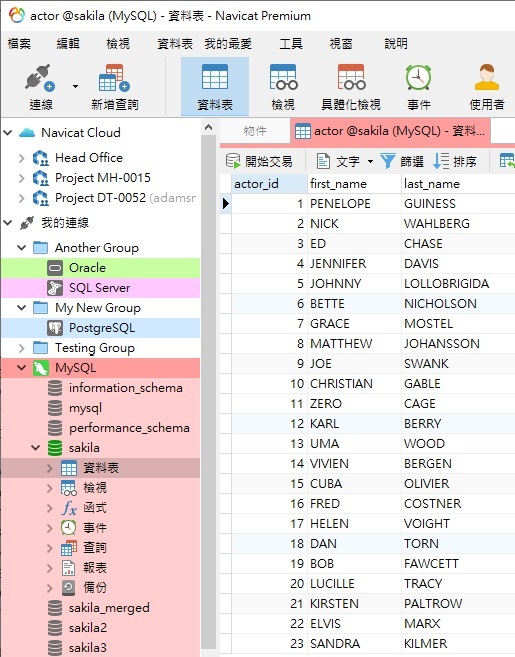Expand the Head Office project
The width and height of the screenshot is (515, 657).
22,158
